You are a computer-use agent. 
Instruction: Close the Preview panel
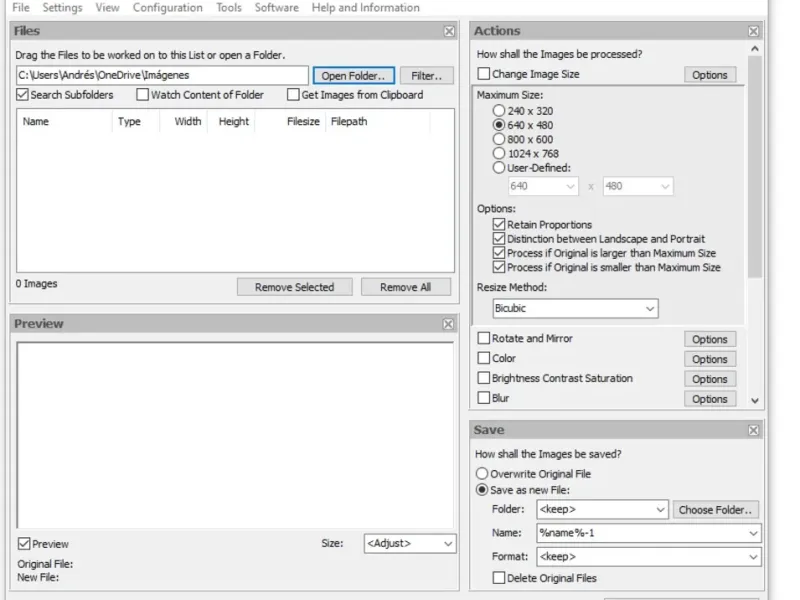tap(449, 324)
